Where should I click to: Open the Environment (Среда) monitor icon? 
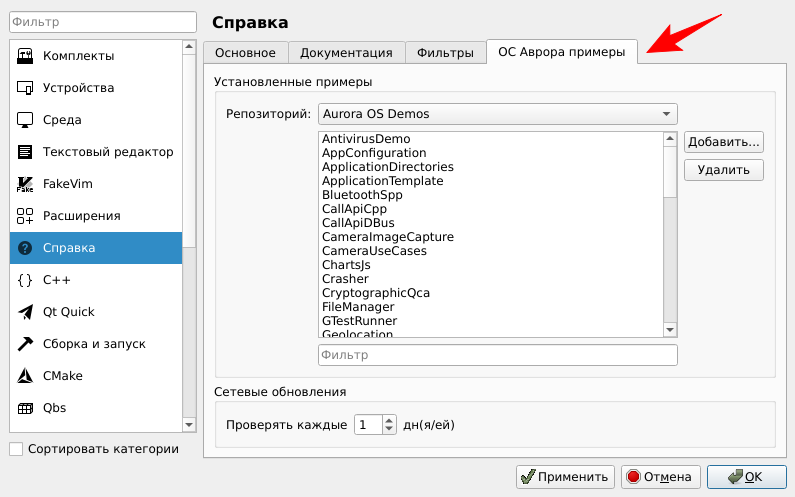pos(25,120)
